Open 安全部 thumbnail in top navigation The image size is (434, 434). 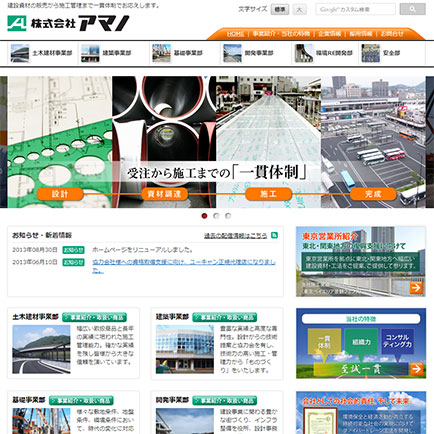(371, 53)
